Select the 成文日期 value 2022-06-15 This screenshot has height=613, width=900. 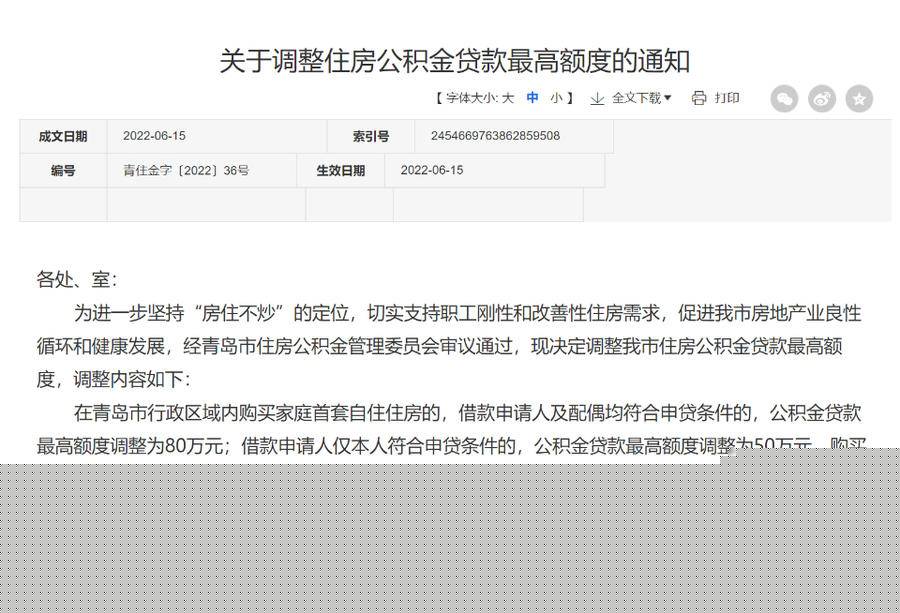pos(154,136)
